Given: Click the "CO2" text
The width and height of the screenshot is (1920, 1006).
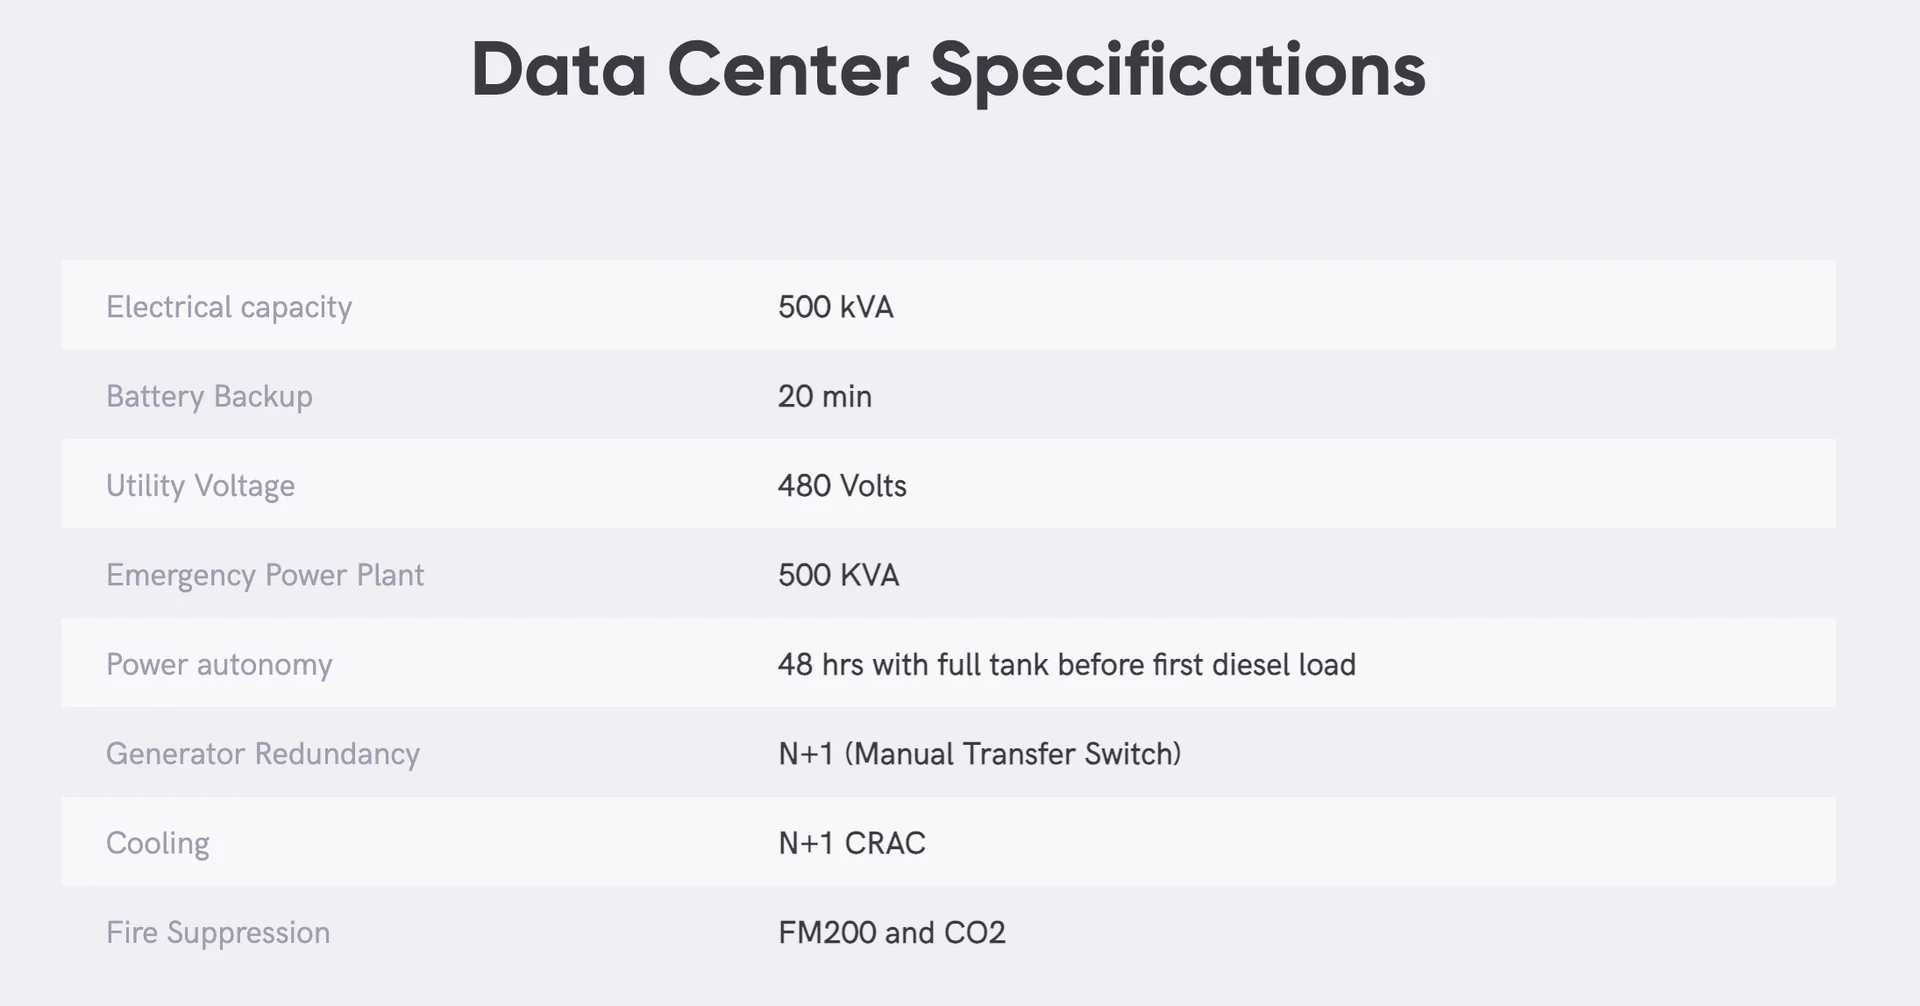Looking at the screenshot, I should click(974, 933).
